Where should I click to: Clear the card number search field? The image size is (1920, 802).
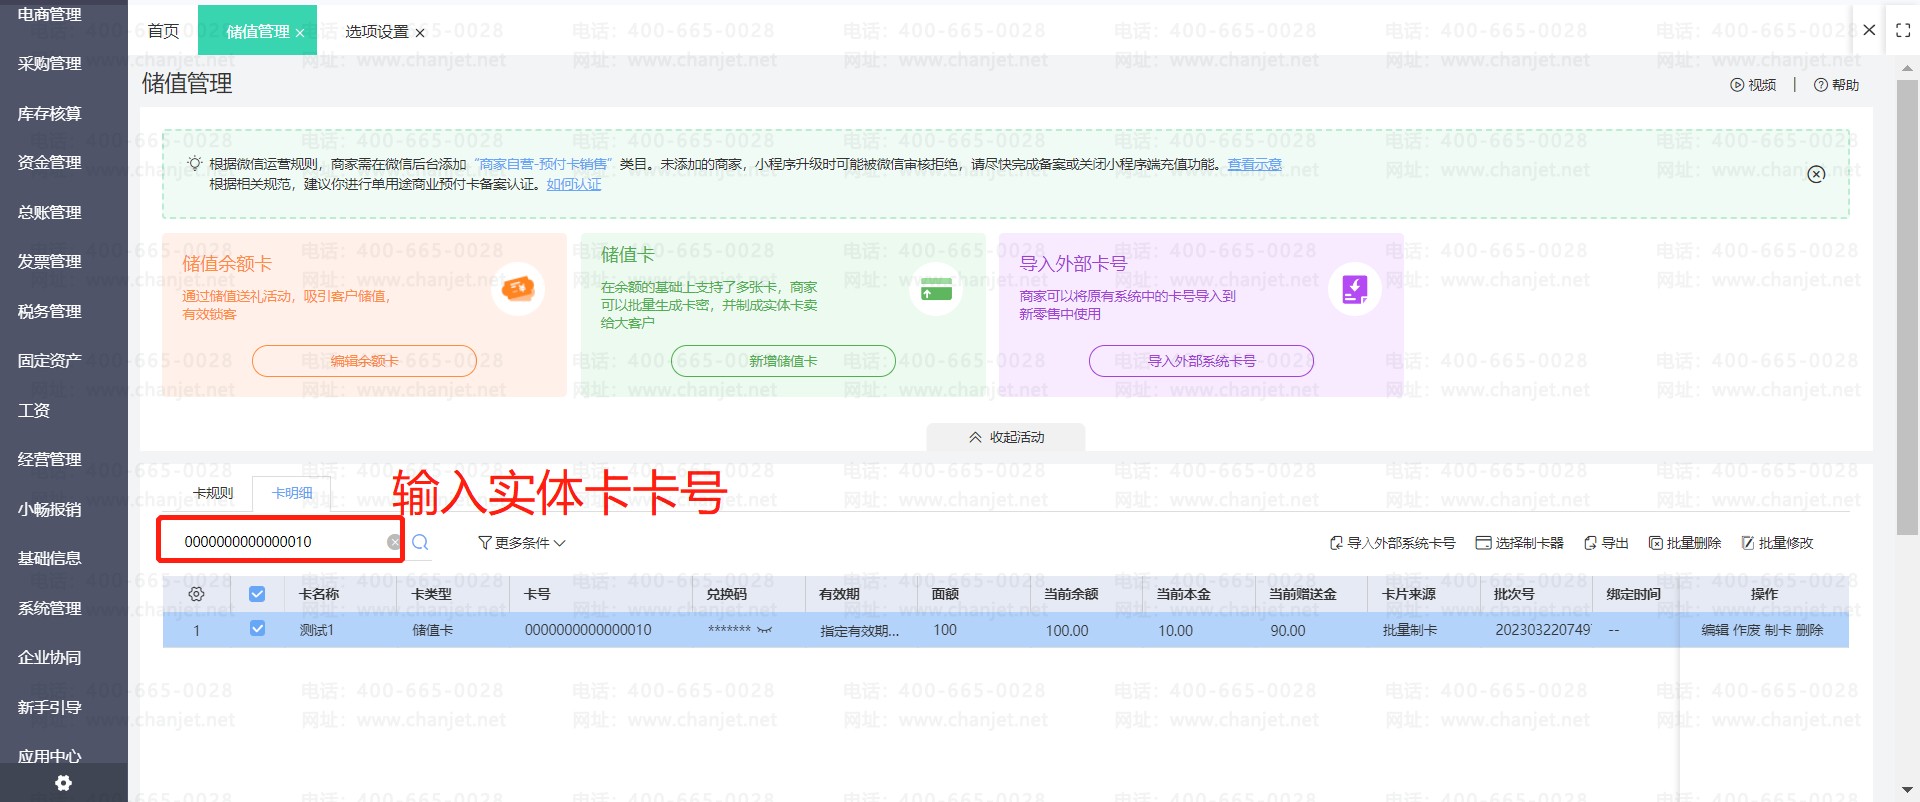coord(394,542)
